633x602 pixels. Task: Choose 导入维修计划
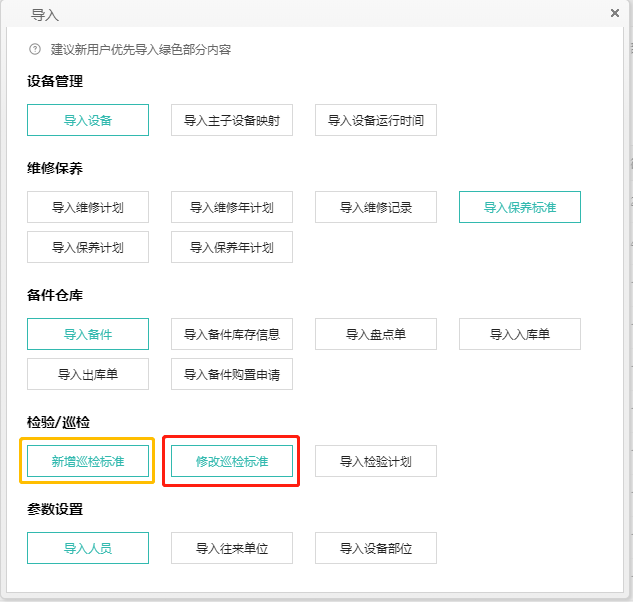tap(88, 207)
